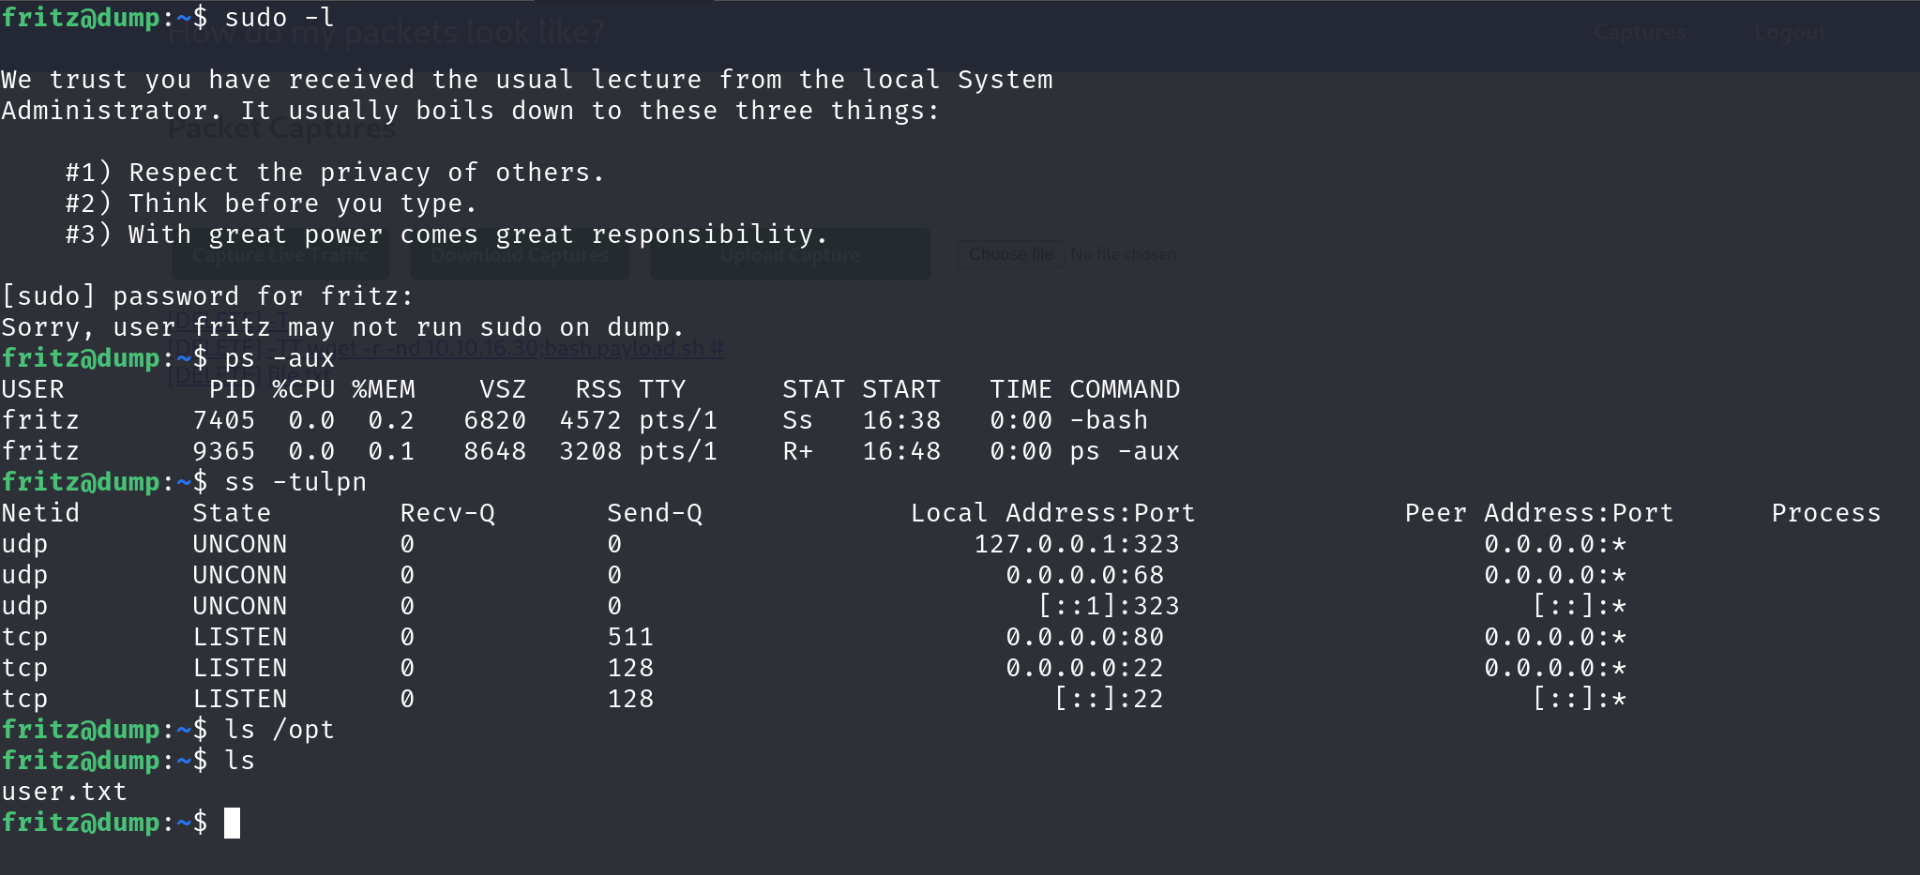
Task: Click the Process column header
Action: 1825,513
